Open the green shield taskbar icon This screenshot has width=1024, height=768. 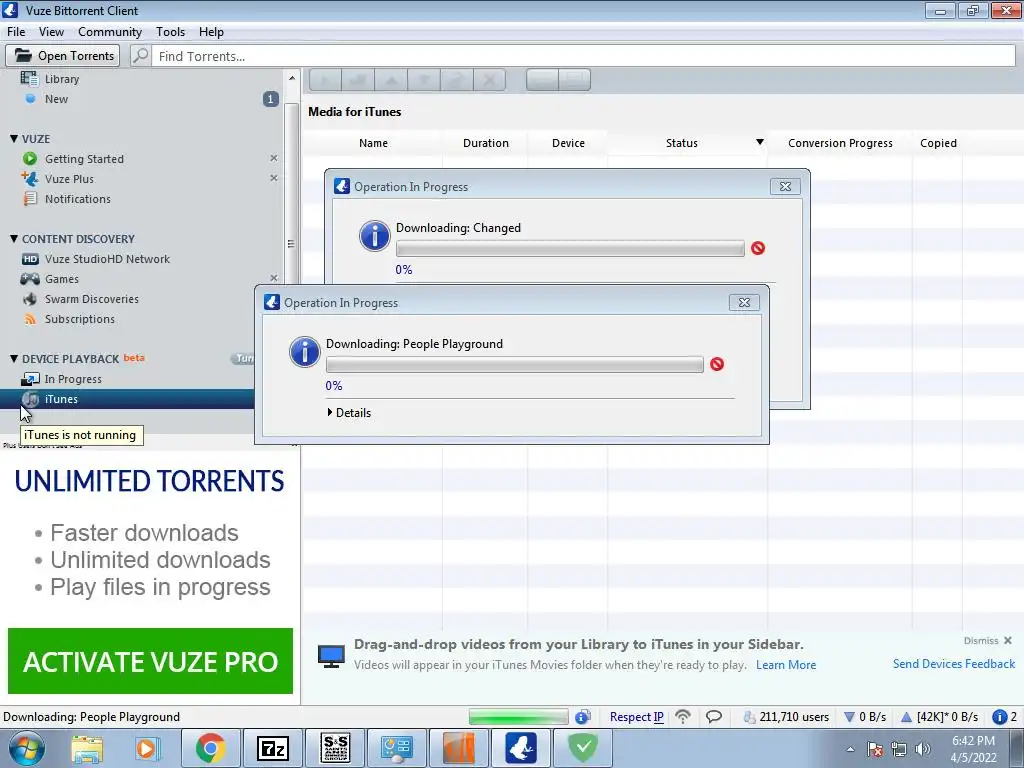pos(583,748)
